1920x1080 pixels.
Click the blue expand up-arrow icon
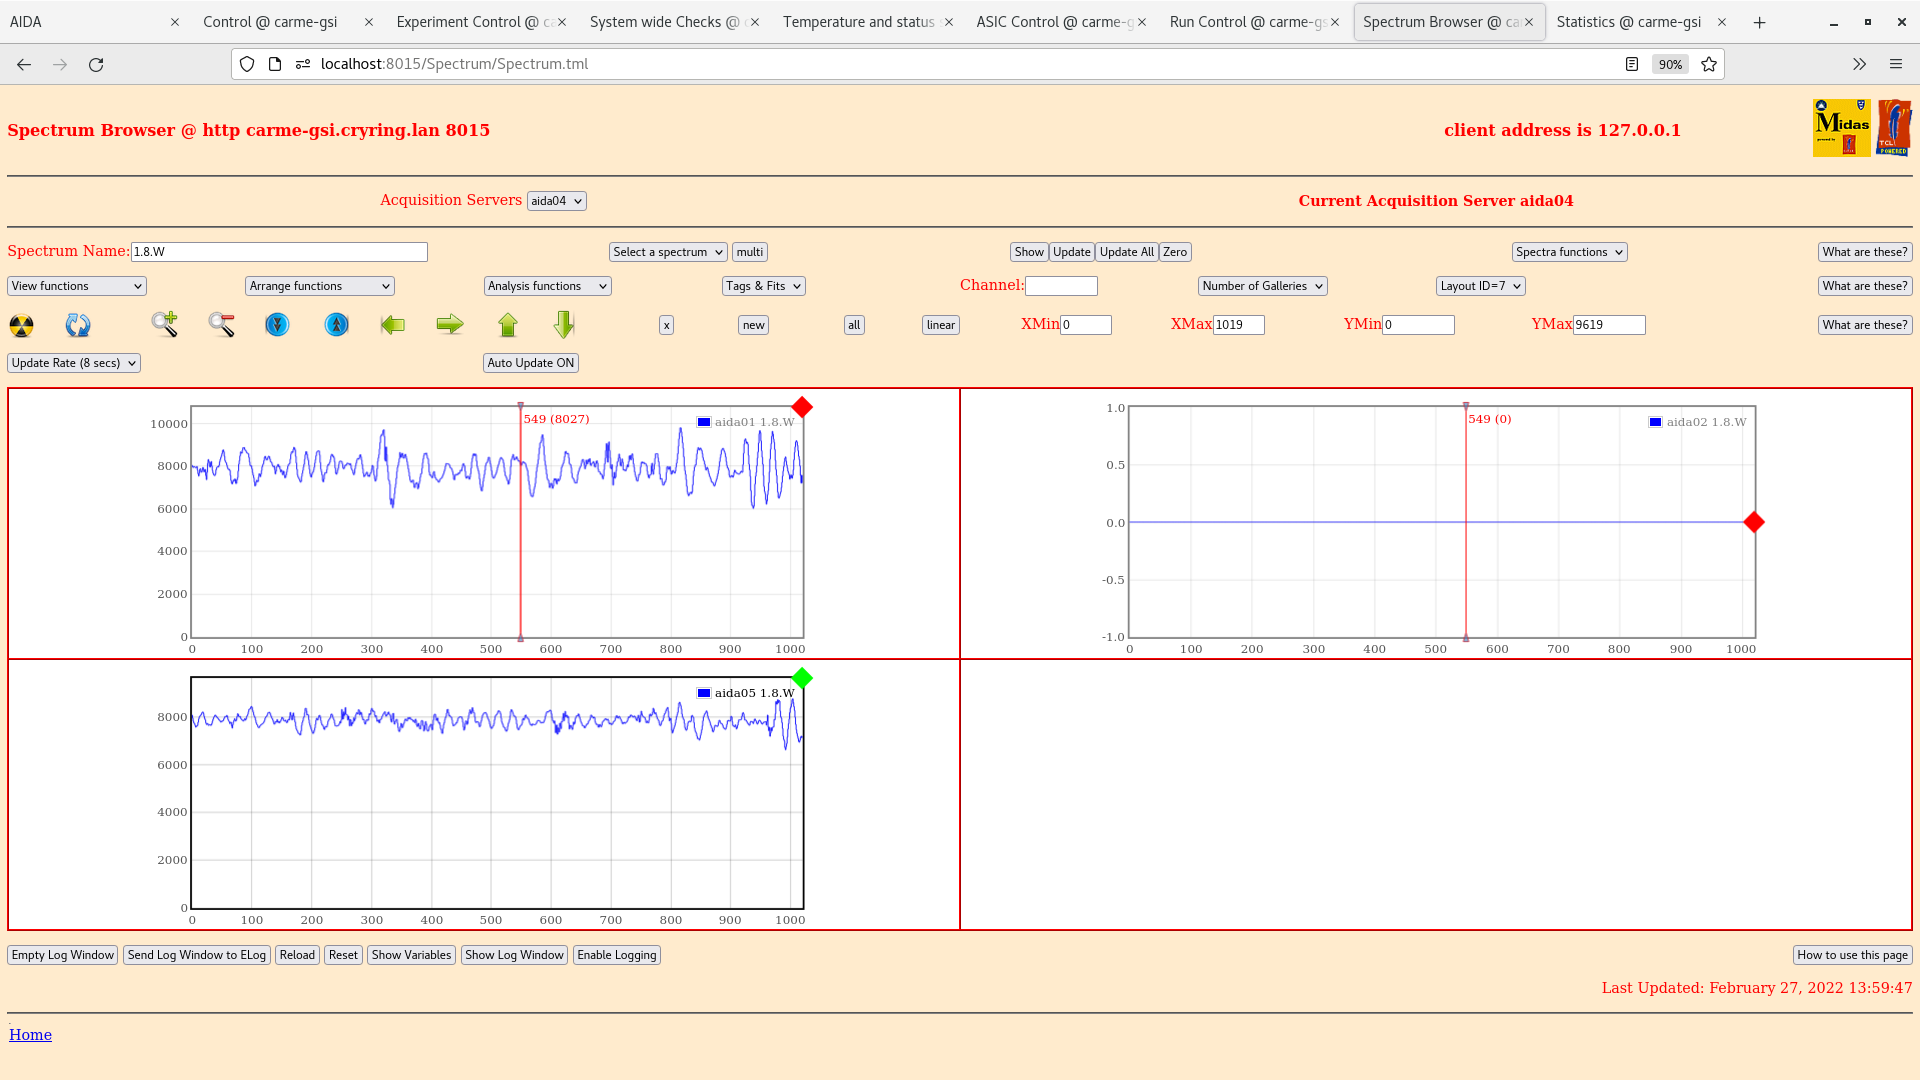point(337,324)
